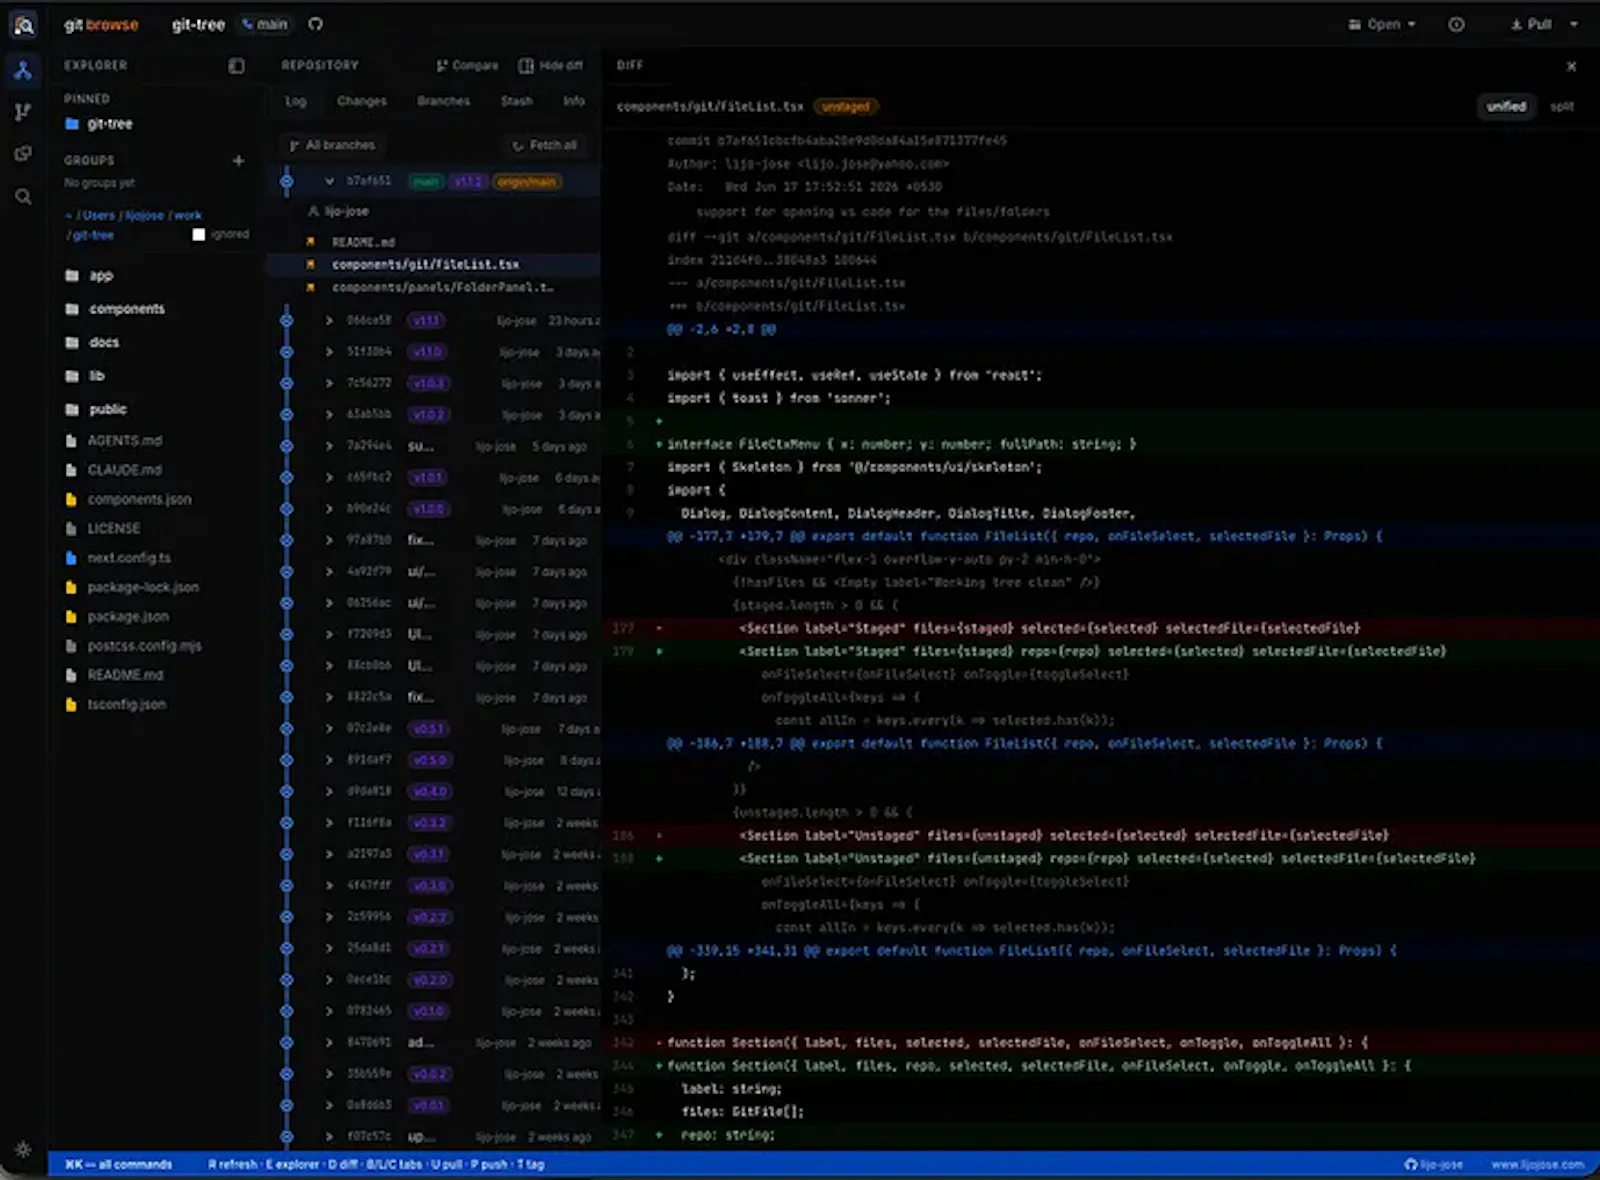
Task: Click the commit graph node for b7afd51
Action: click(287, 181)
